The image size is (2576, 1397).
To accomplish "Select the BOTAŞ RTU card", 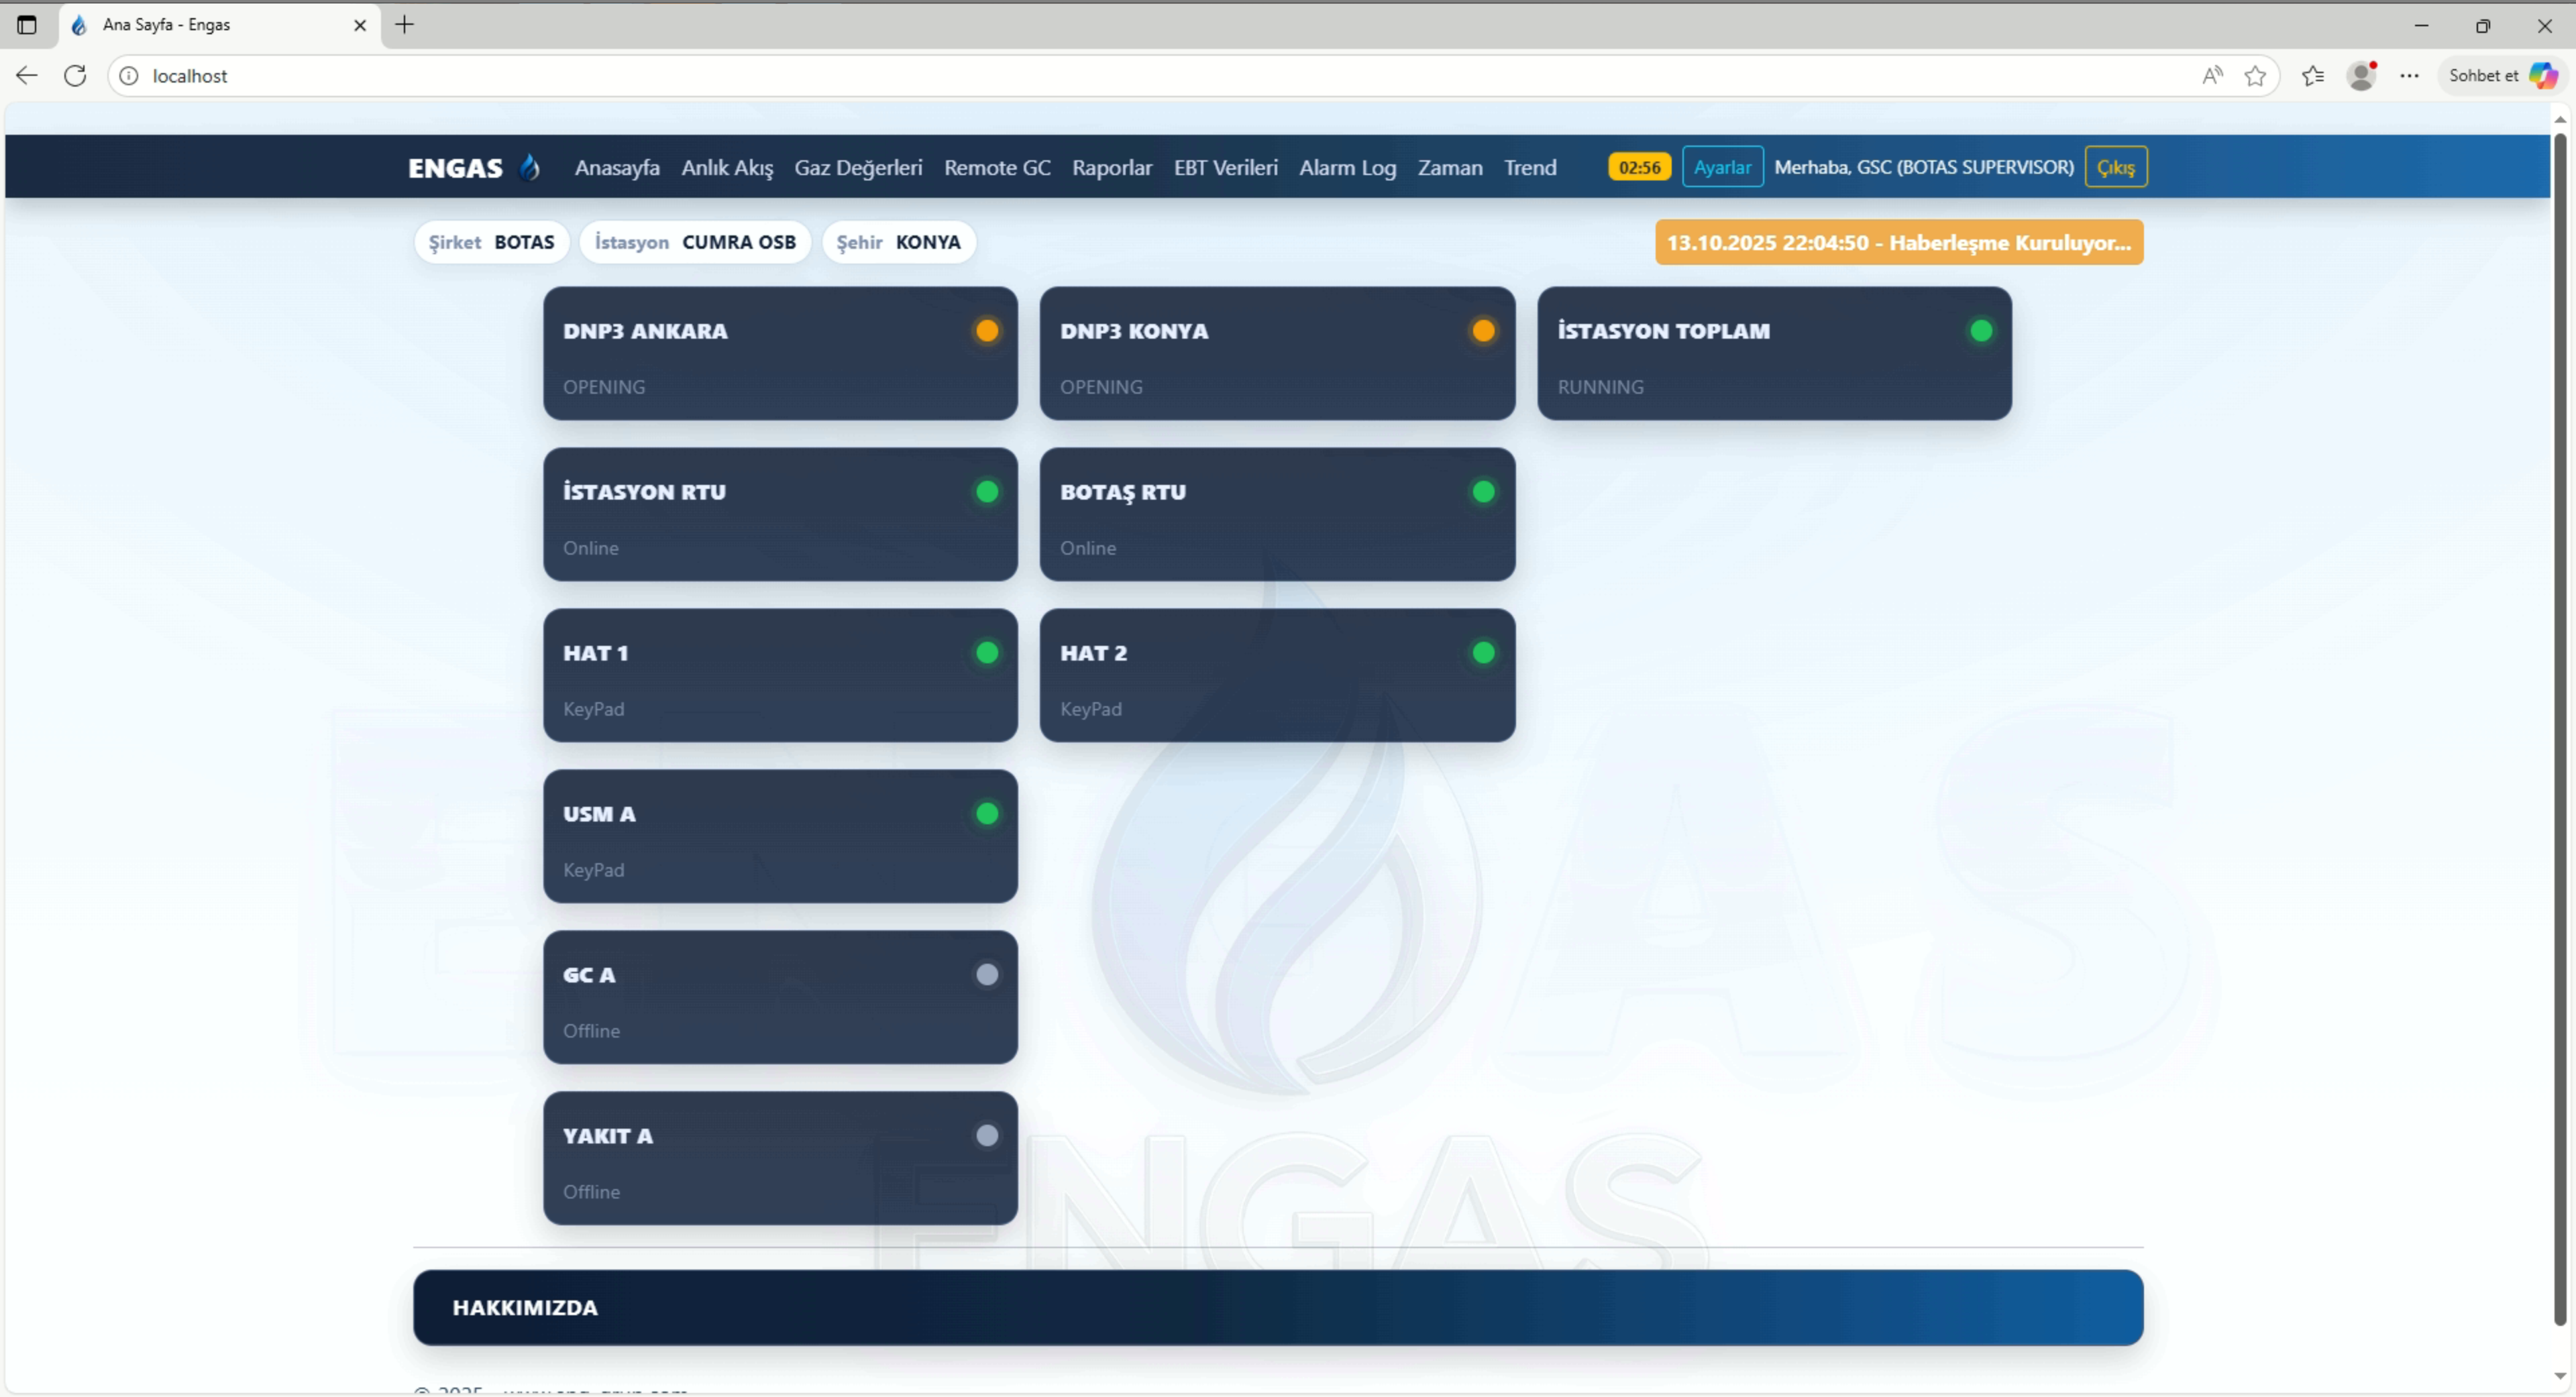I will click(x=1276, y=515).
